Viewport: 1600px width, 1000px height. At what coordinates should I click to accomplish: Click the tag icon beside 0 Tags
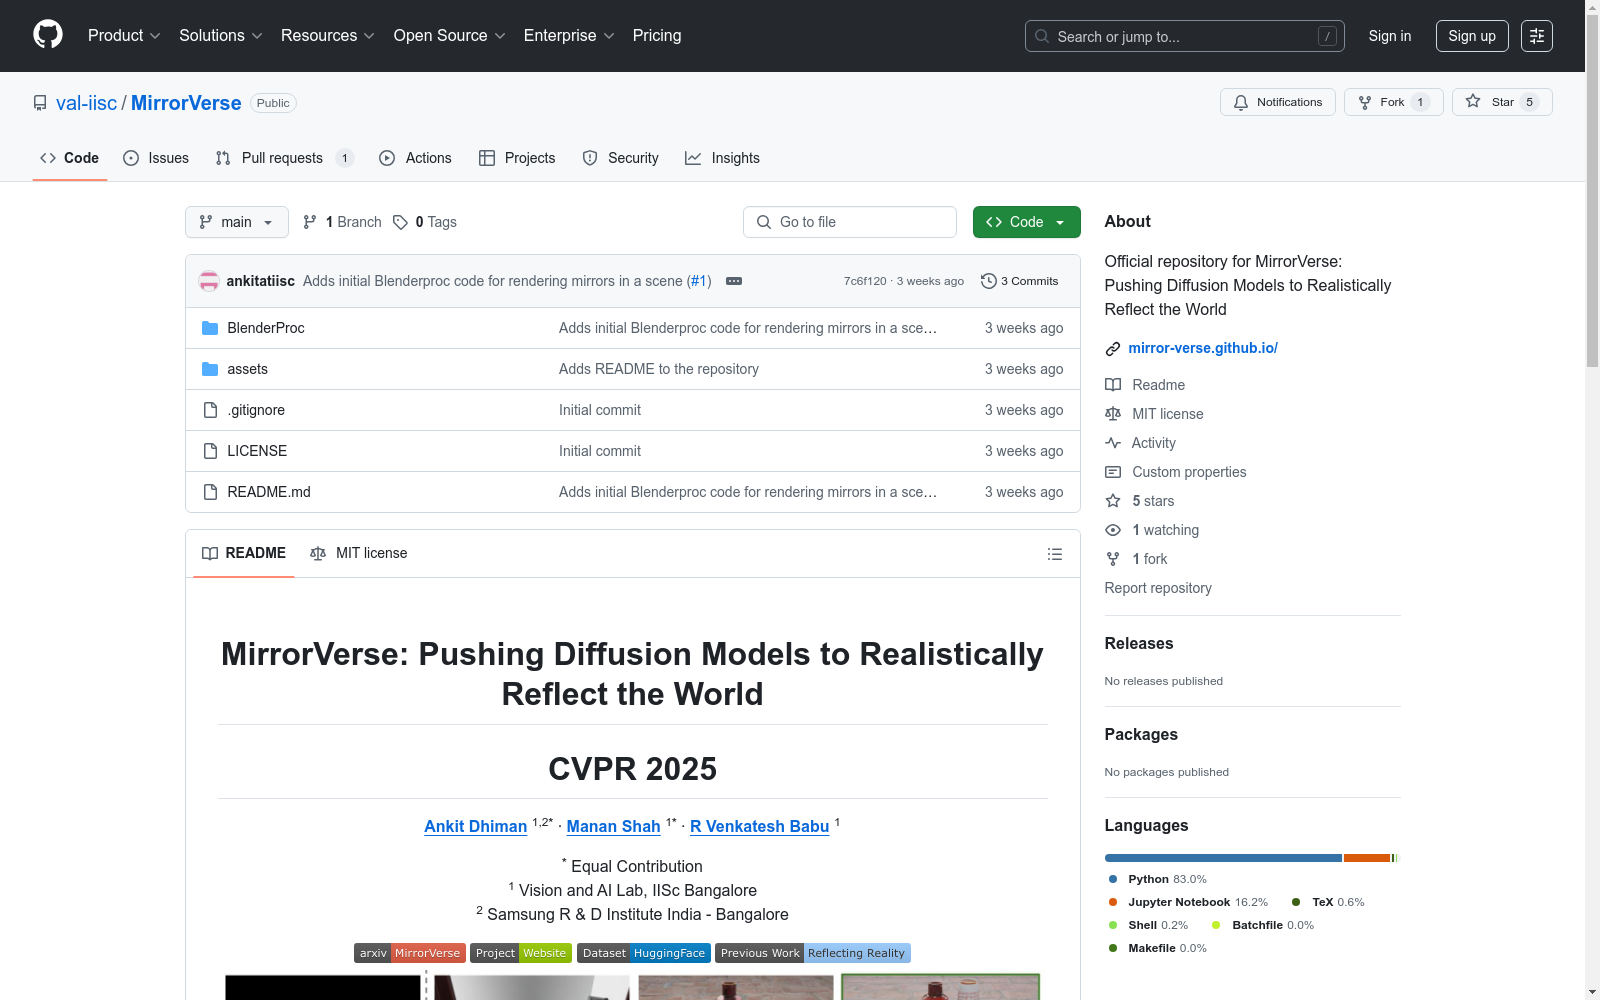coord(400,222)
